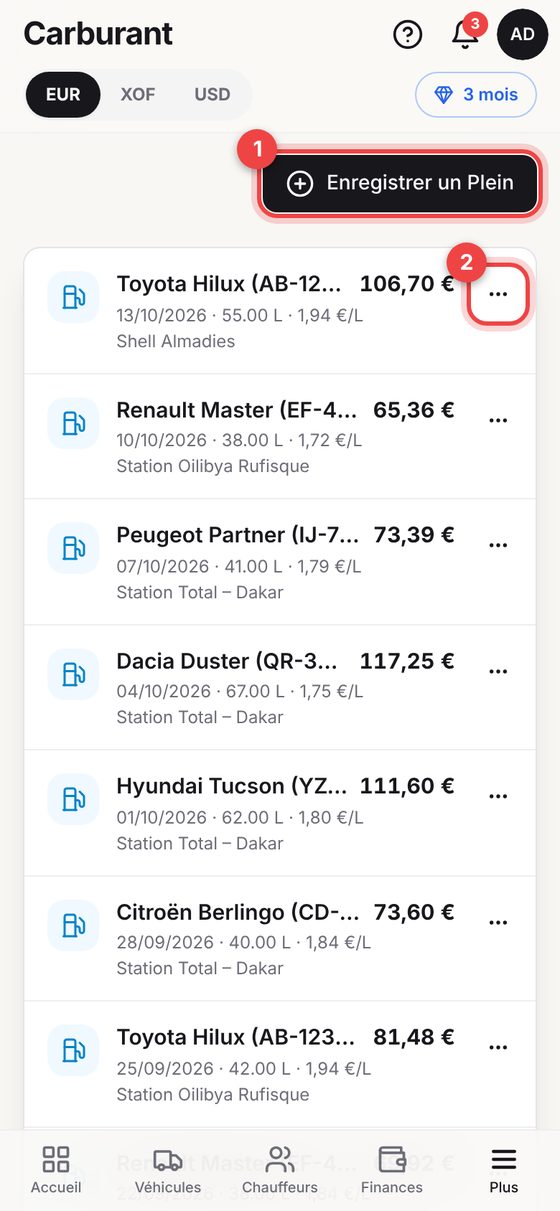Go to Véhicules truck icon tab
The image size is (560, 1211).
[168, 1171]
